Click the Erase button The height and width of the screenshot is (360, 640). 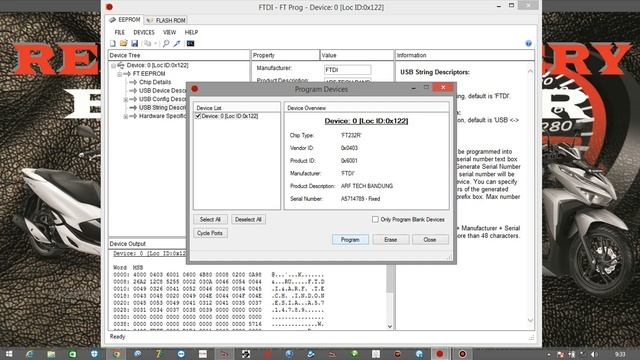(x=391, y=240)
